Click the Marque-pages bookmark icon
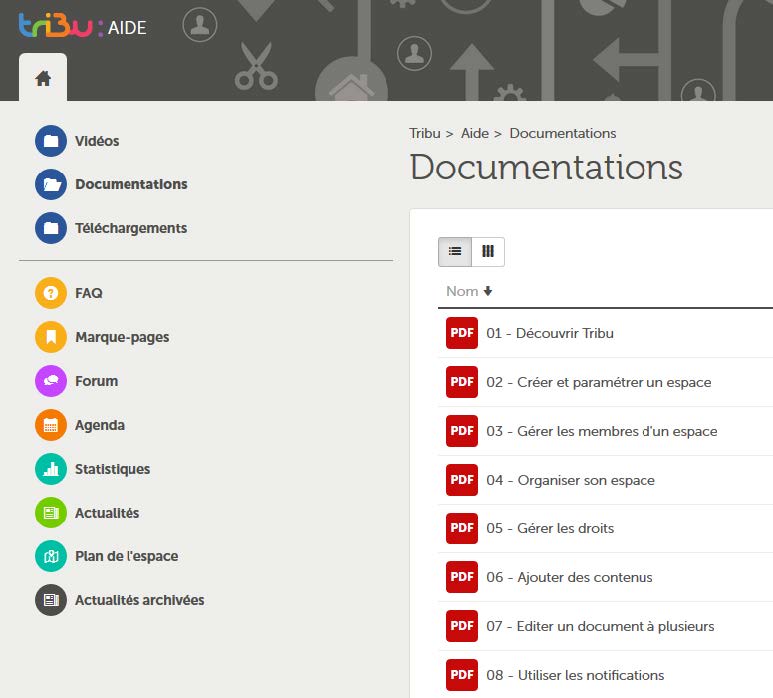Image resolution: width=773 pixels, height=698 pixels. 51,337
